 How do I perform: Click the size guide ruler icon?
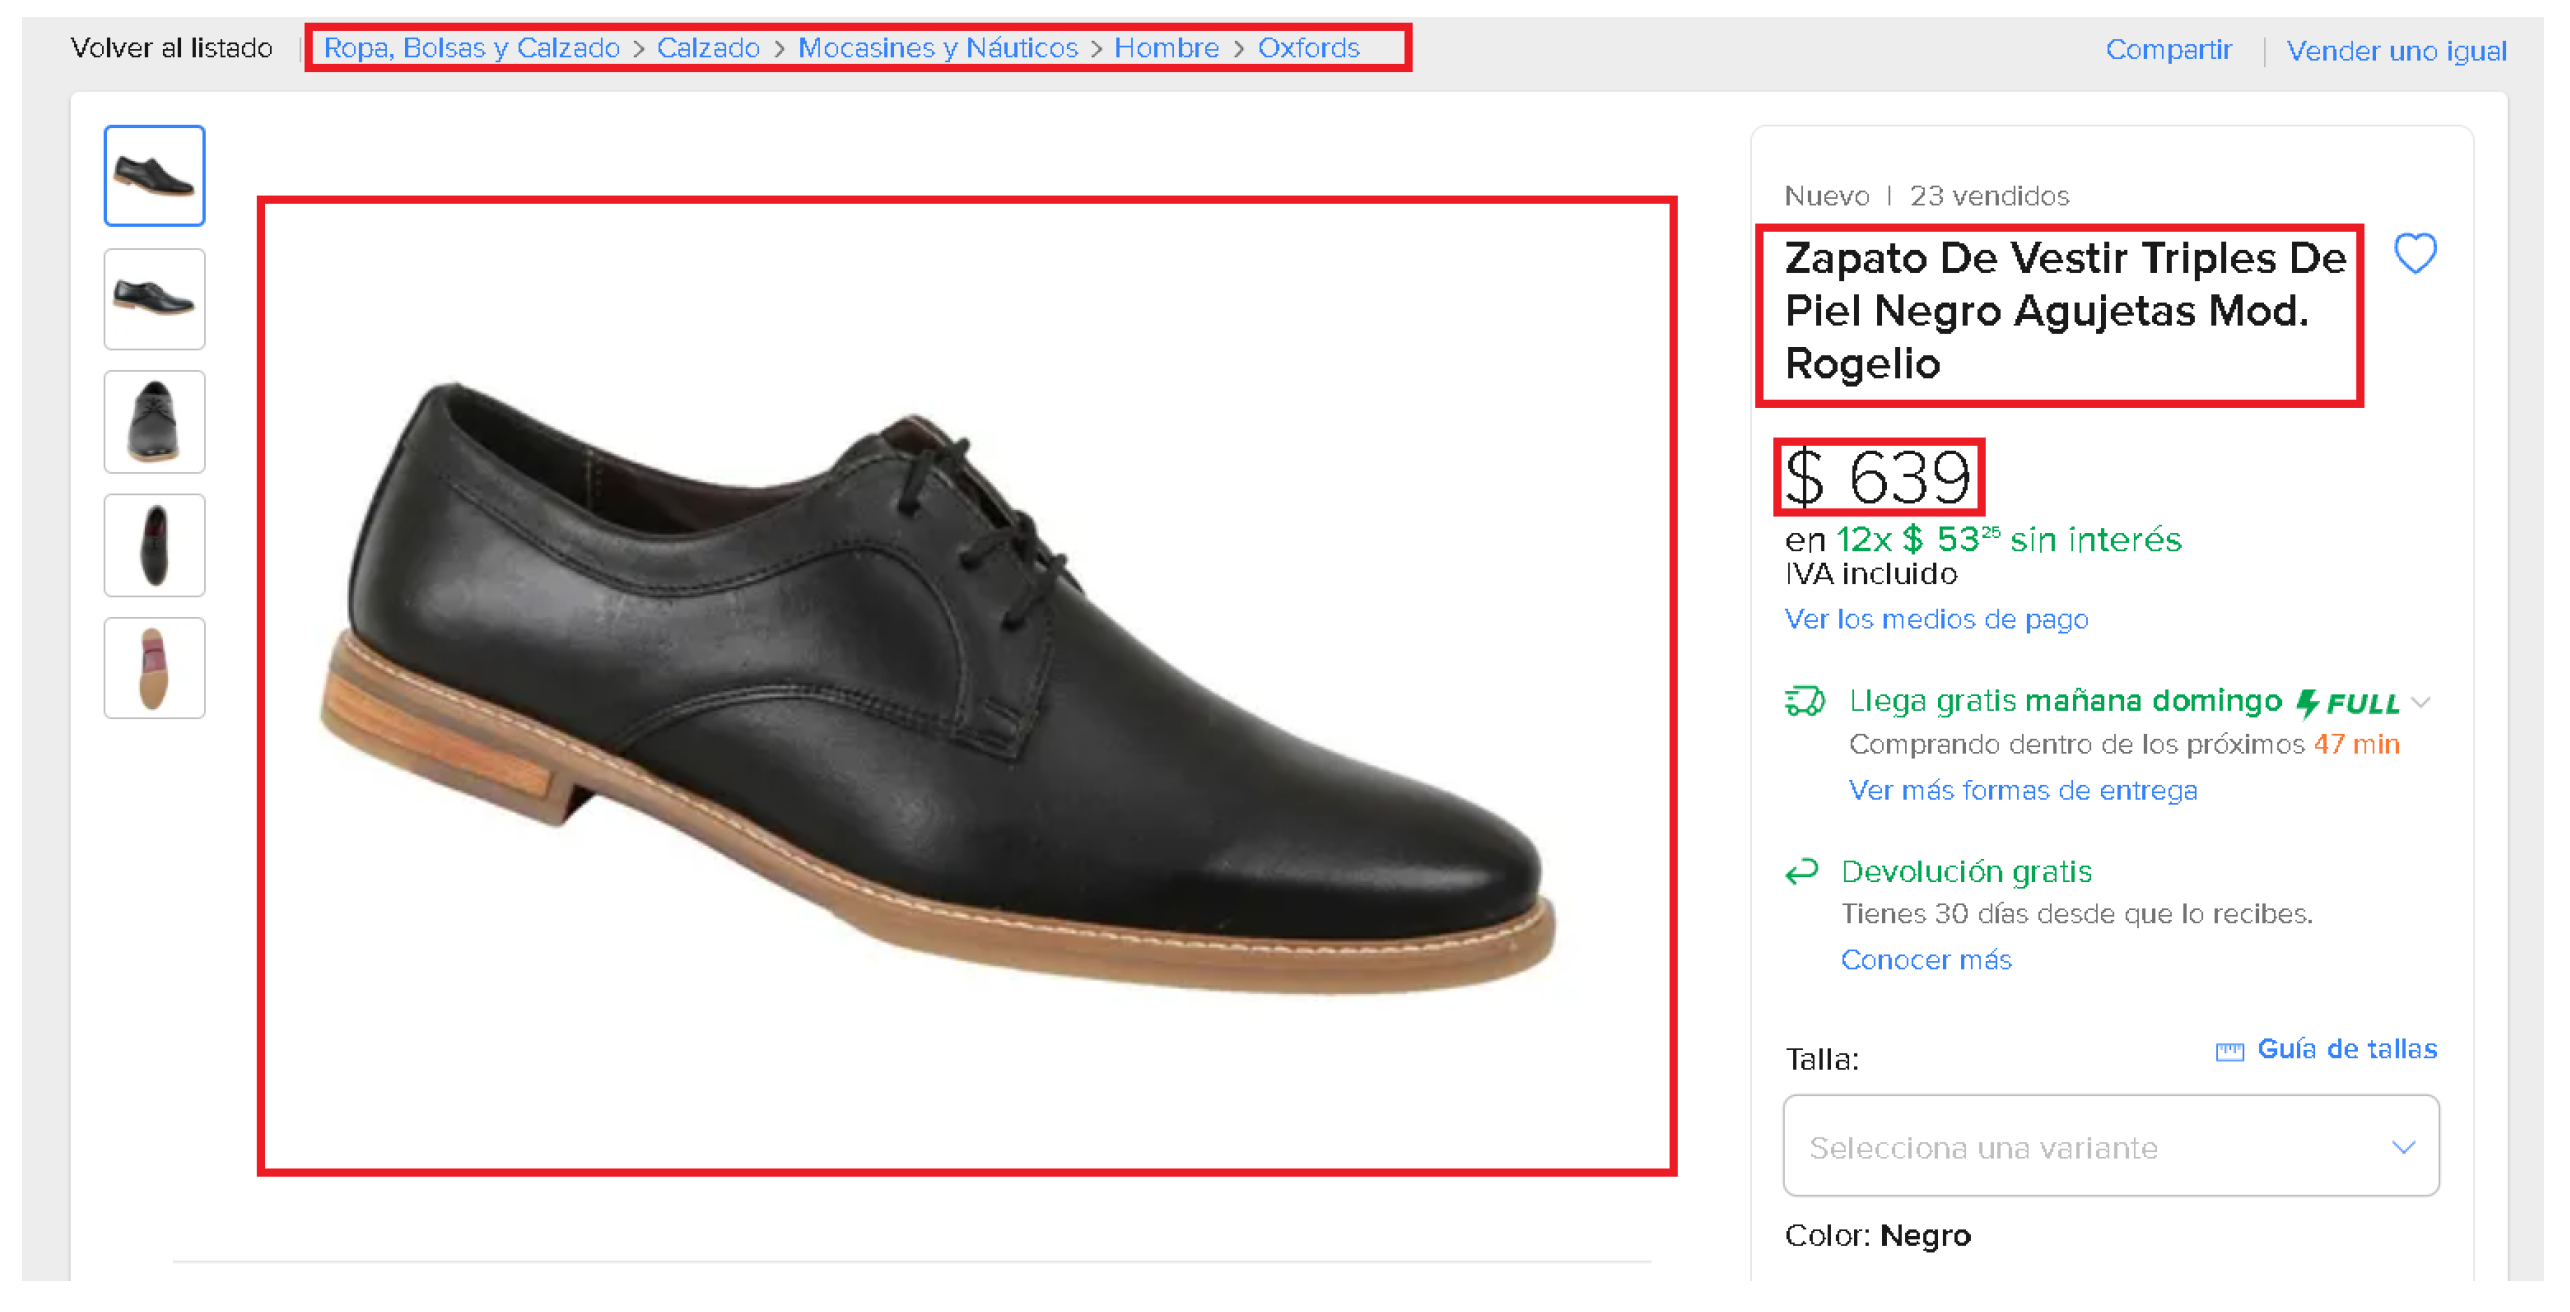point(2228,1050)
